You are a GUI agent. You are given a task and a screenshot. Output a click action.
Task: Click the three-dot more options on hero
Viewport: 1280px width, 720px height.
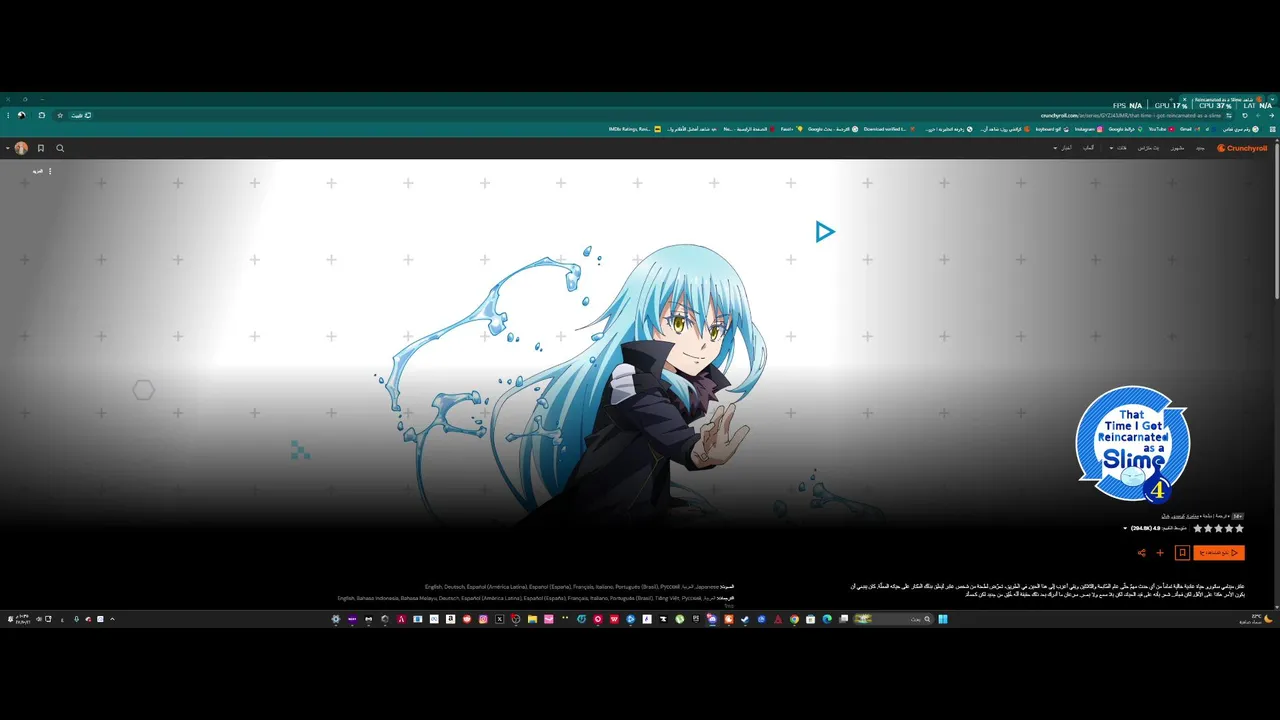click(x=50, y=171)
